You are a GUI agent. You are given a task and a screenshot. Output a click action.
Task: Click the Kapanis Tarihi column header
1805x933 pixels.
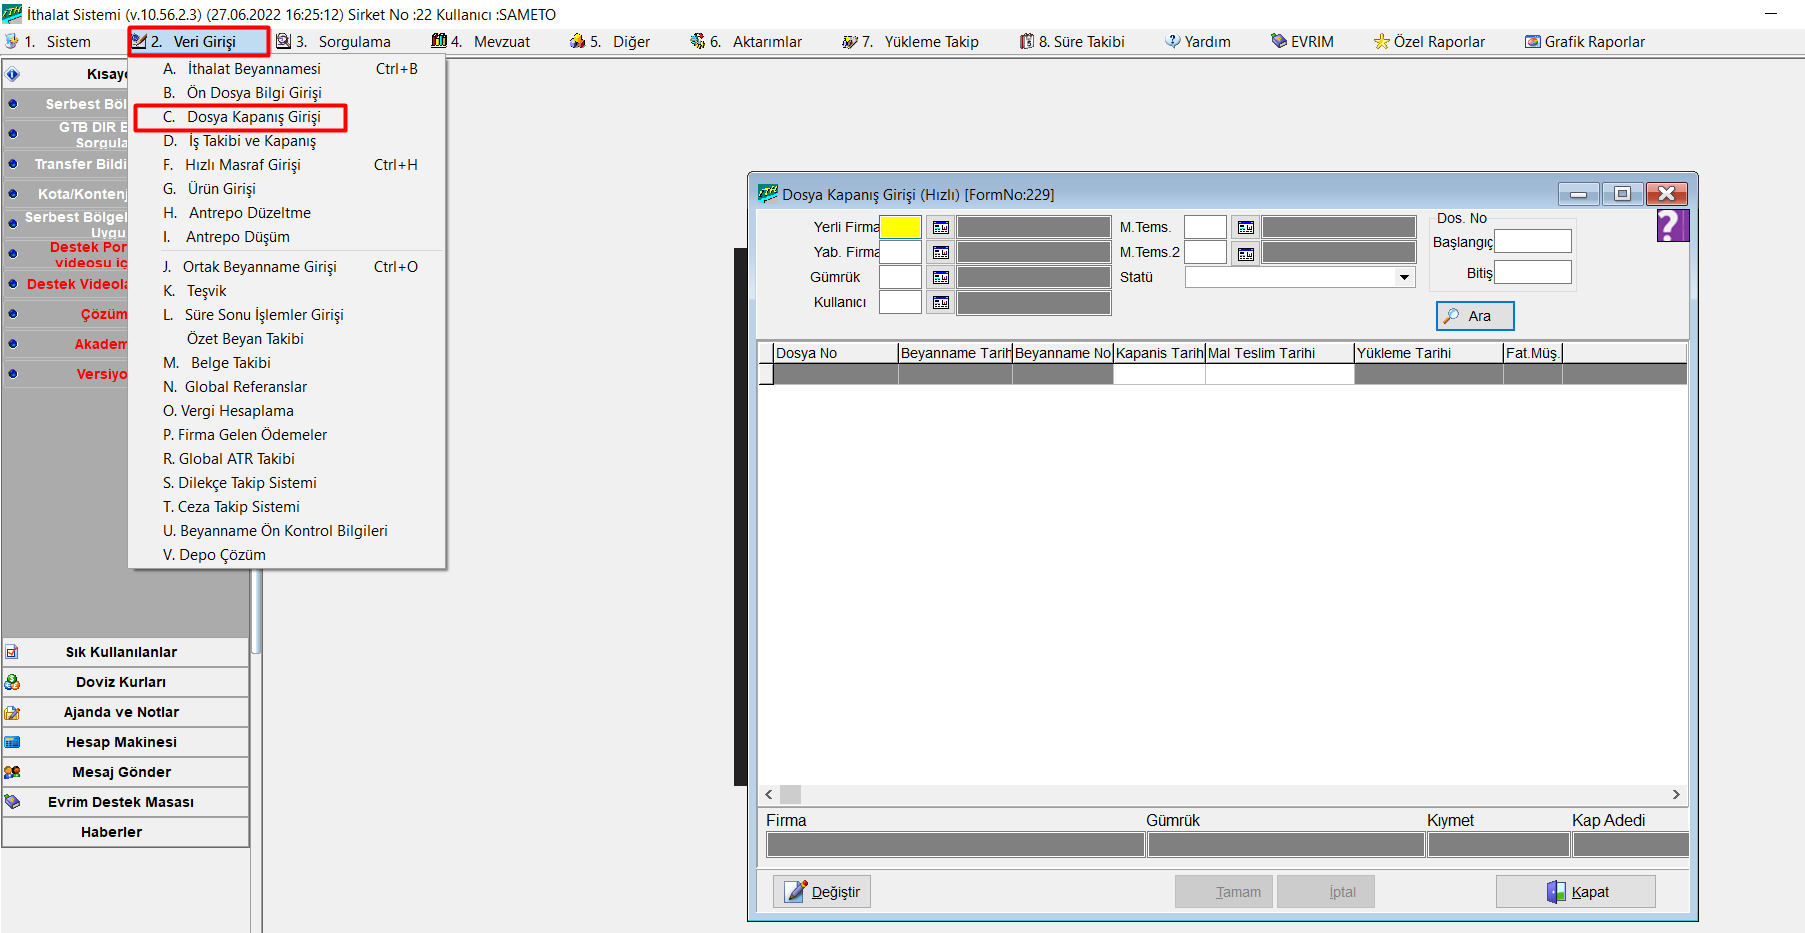click(1159, 353)
